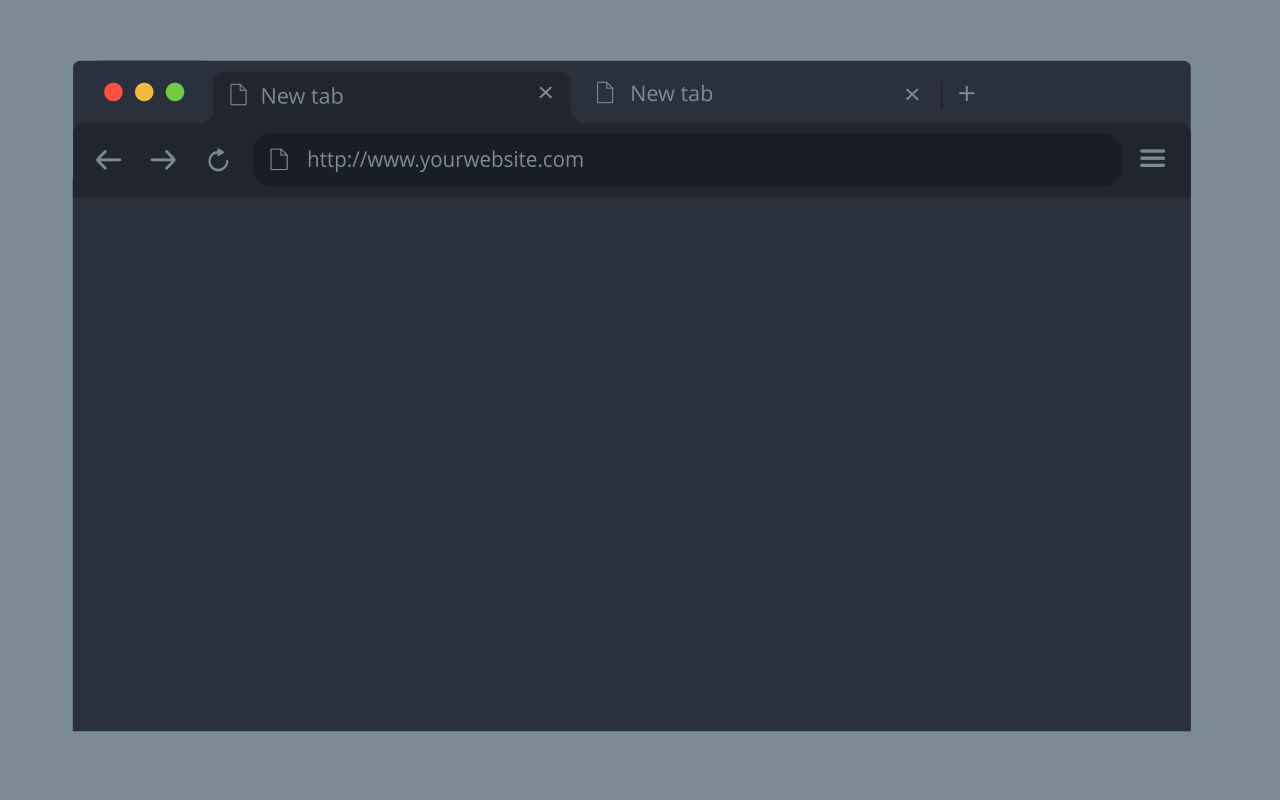Click the back navigation arrow

pyautogui.click(x=108, y=159)
